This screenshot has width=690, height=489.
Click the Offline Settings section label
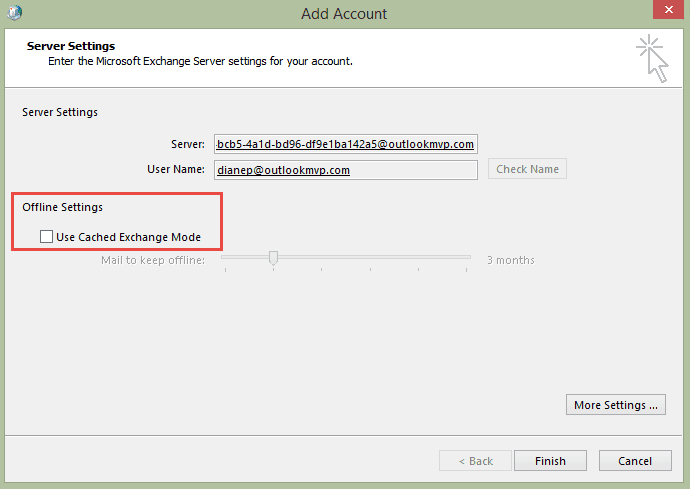[62, 207]
